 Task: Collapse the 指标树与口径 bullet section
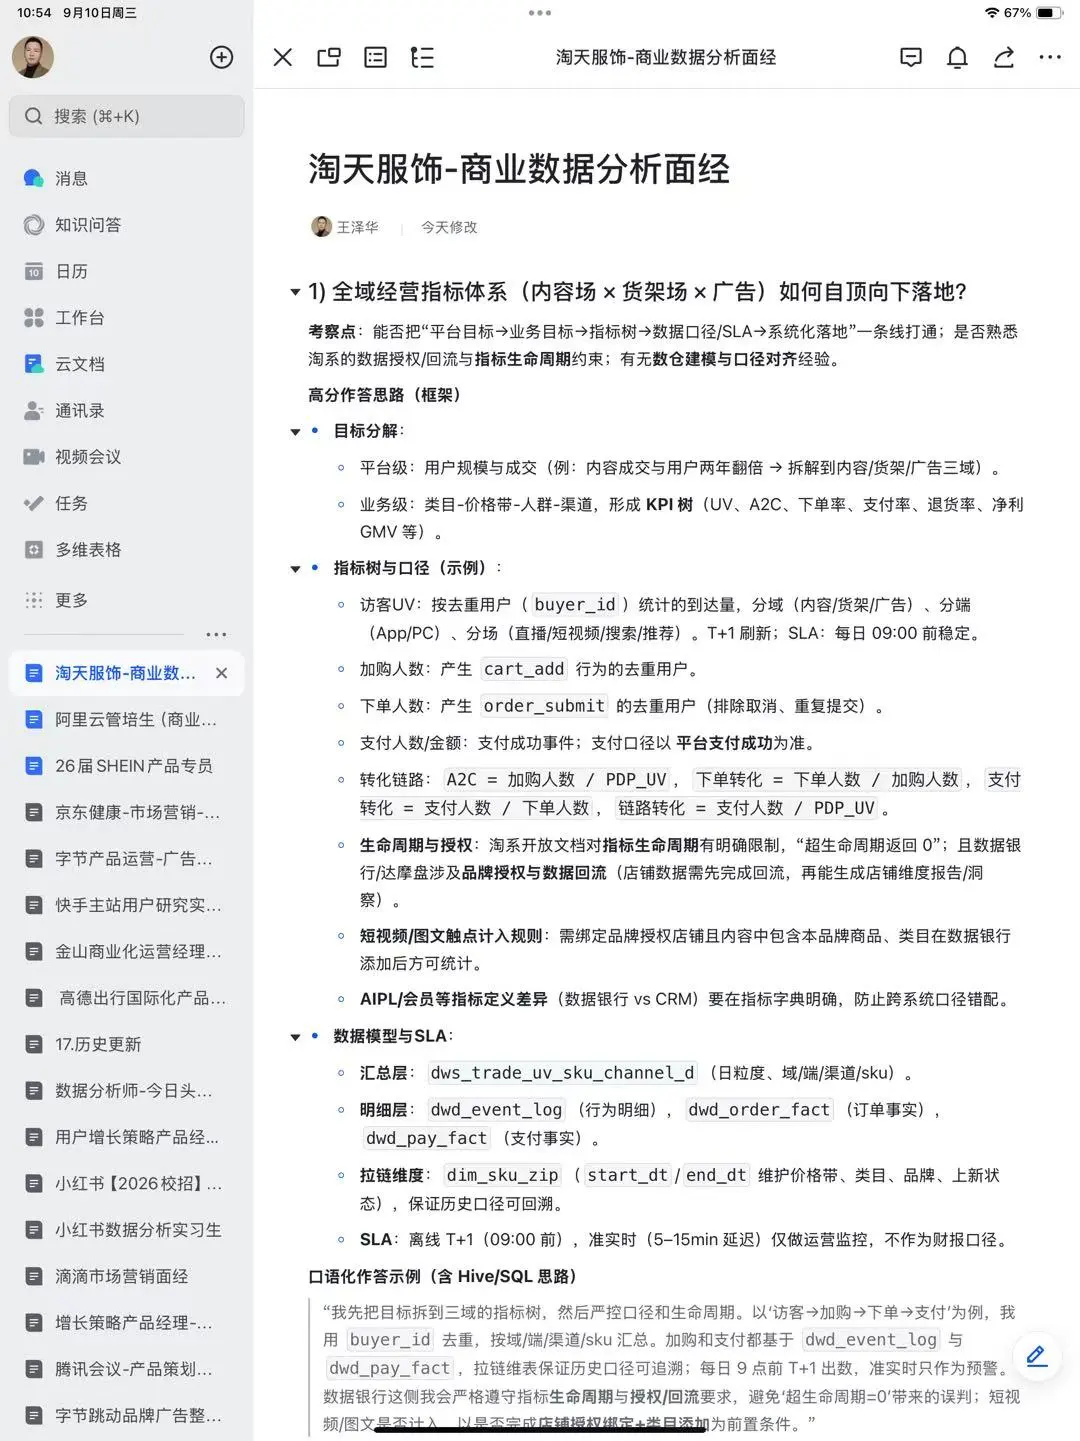[295, 569]
